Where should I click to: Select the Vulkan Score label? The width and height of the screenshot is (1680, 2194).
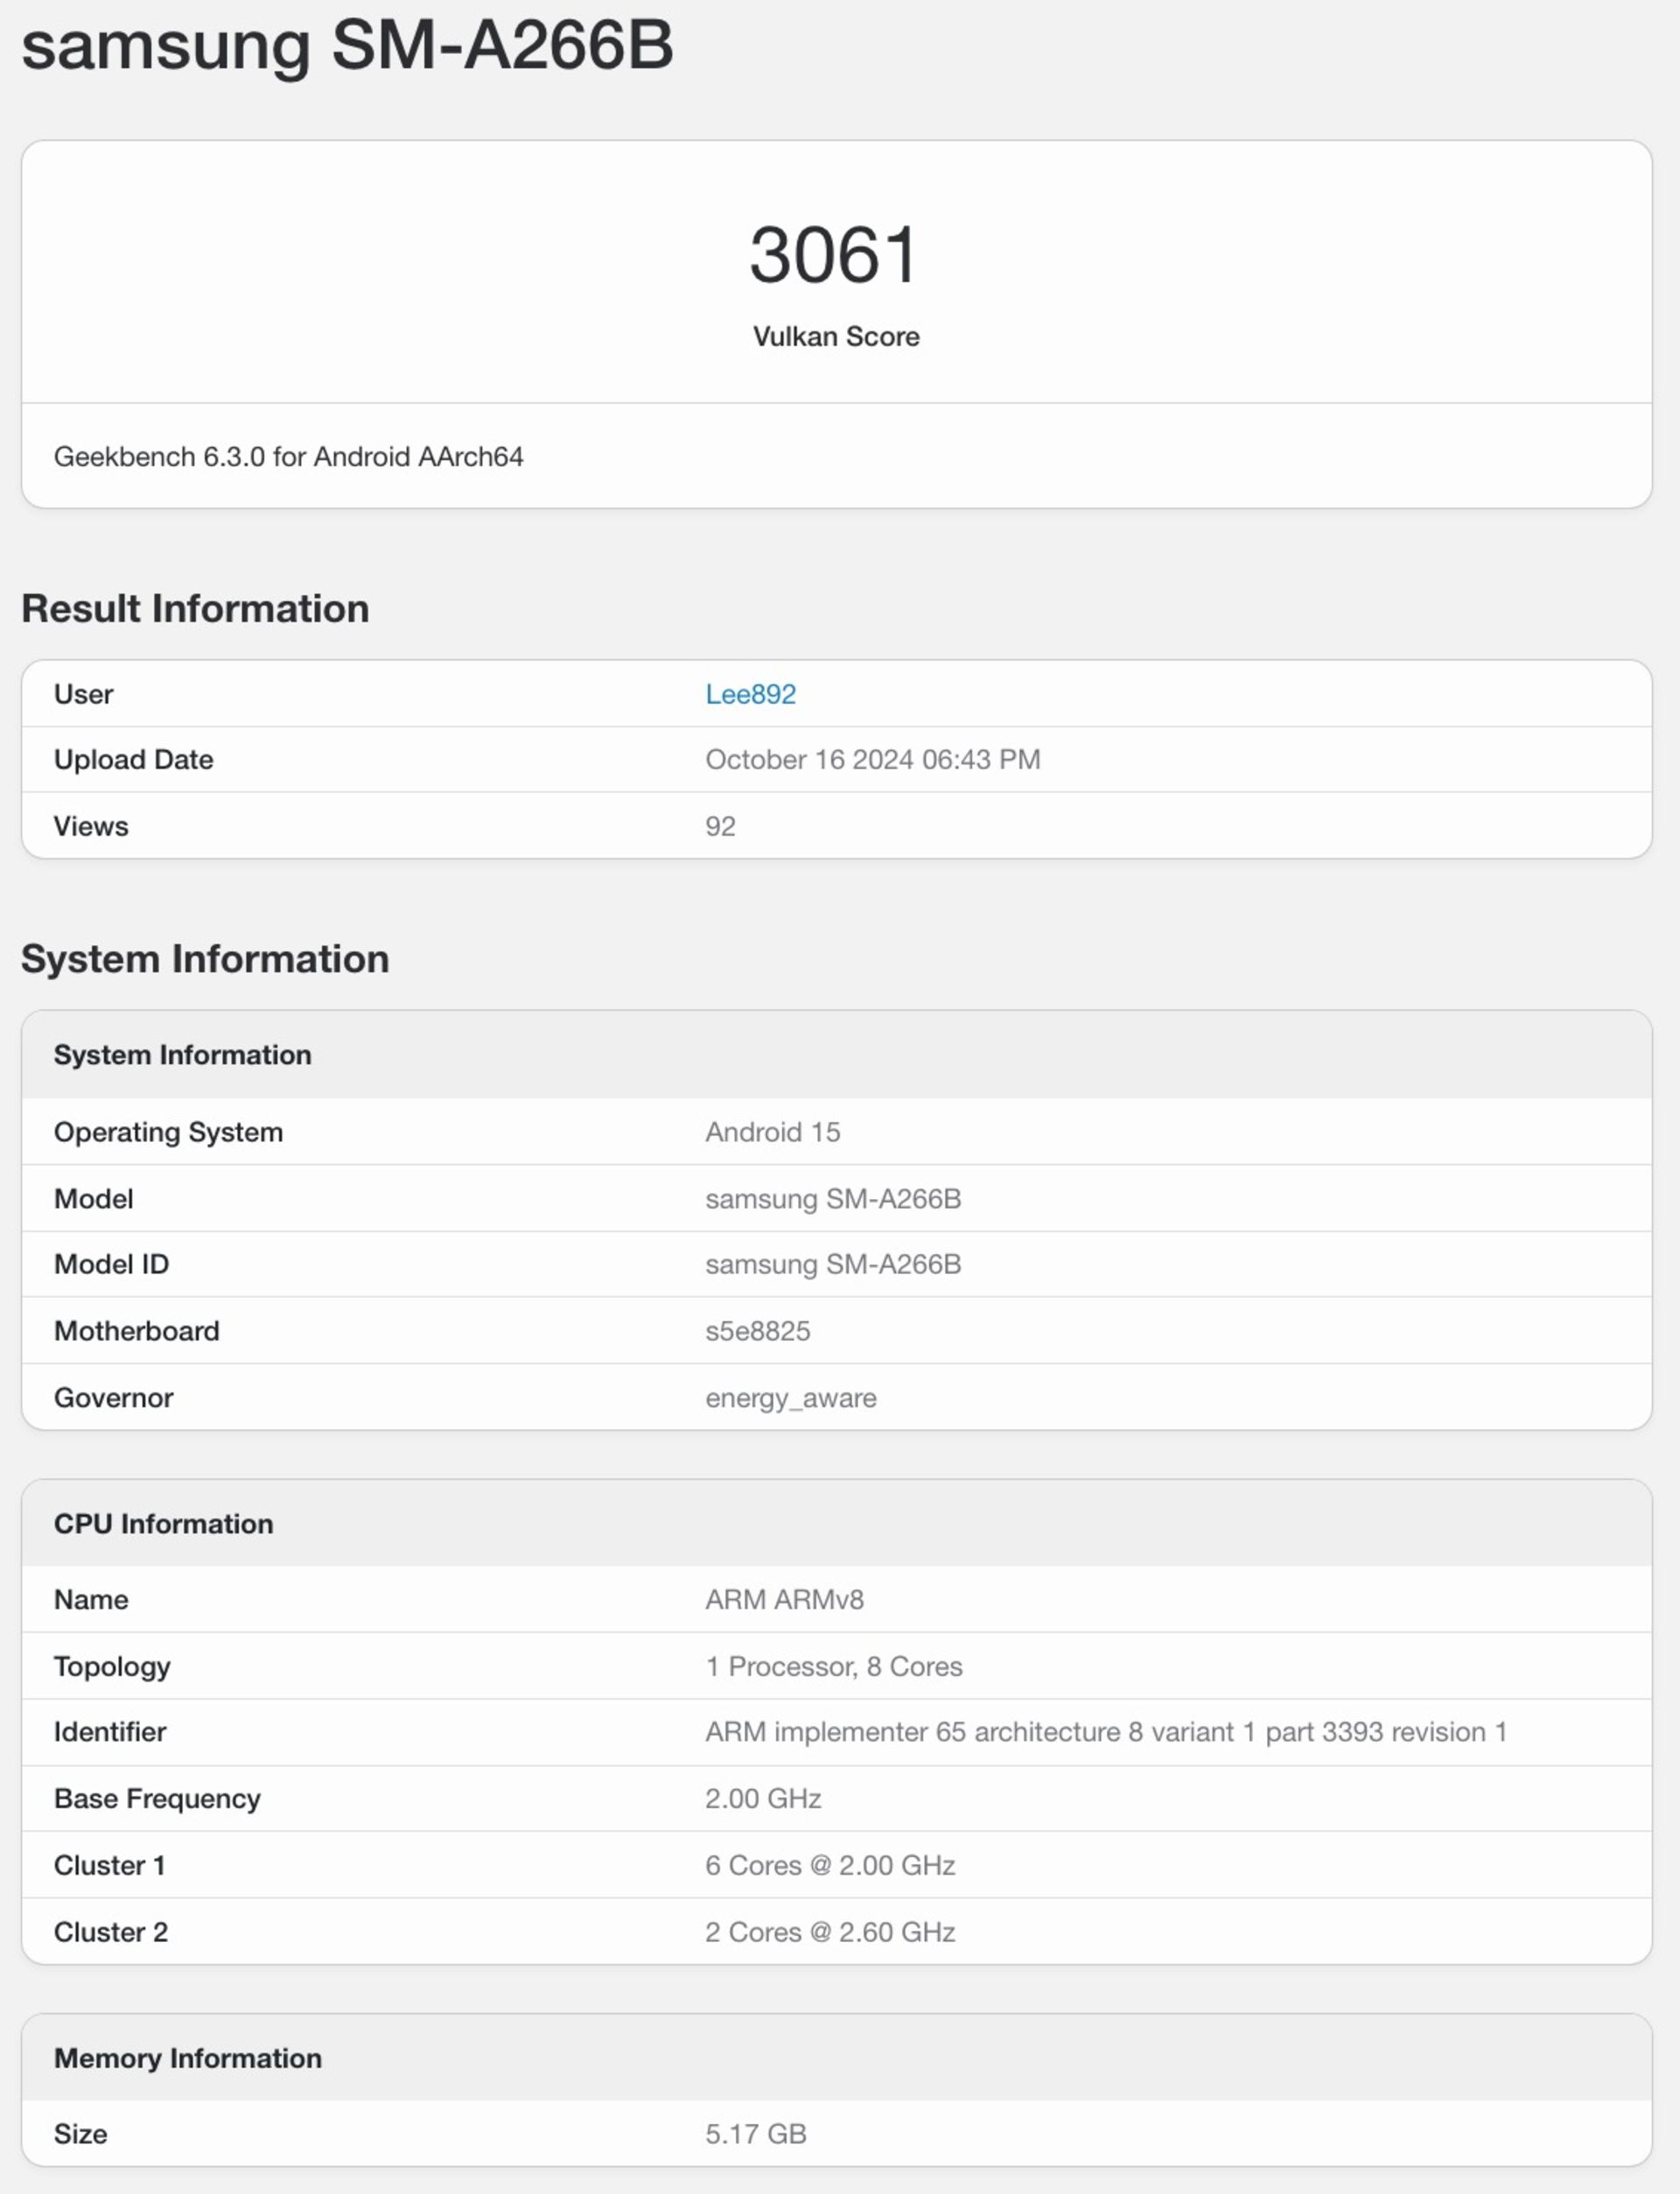click(x=836, y=336)
